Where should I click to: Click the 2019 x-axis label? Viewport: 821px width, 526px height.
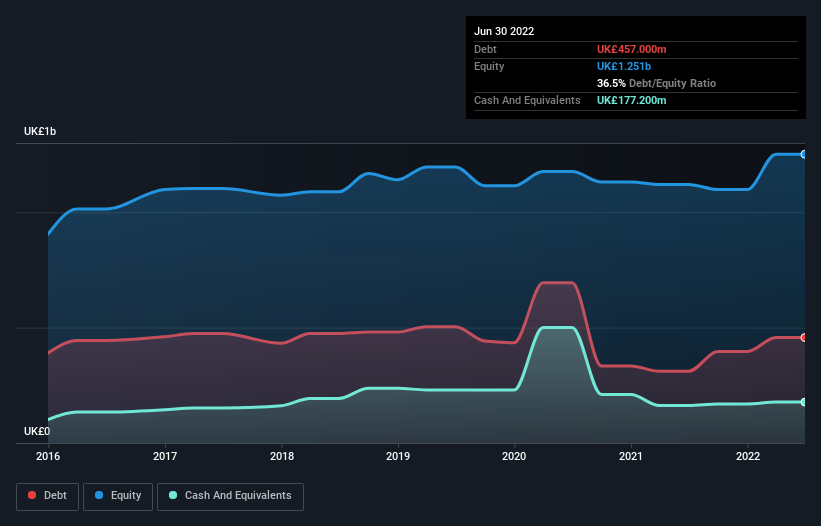tap(398, 456)
